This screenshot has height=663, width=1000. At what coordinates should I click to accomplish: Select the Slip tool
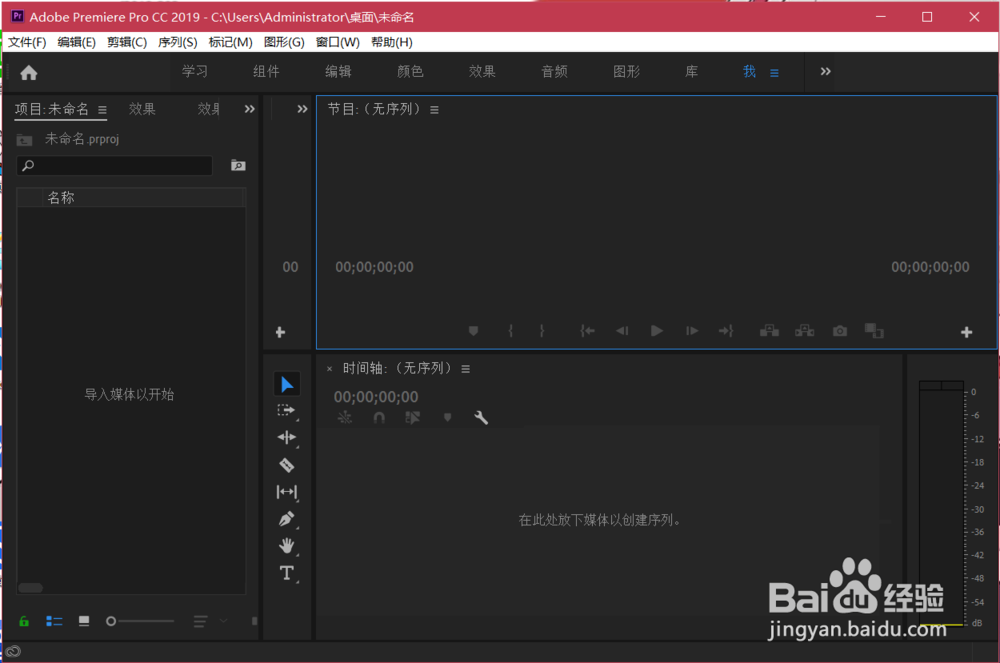pos(286,492)
